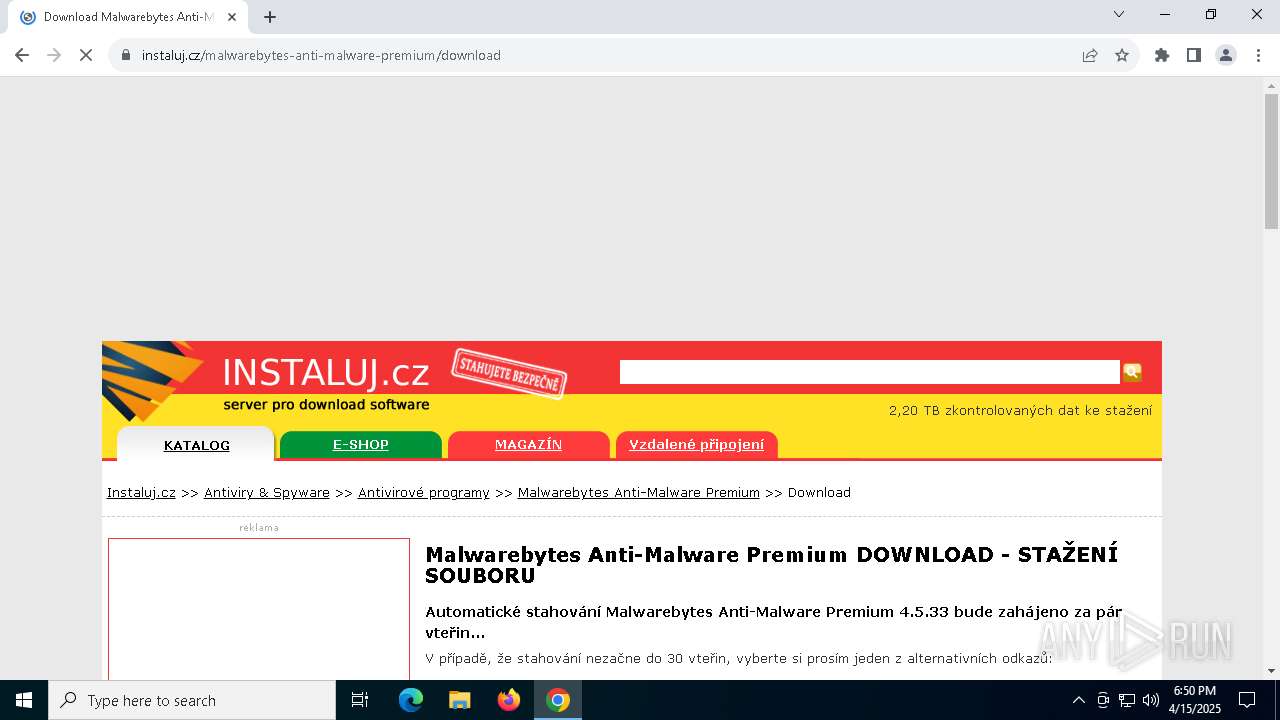Viewport: 1280px width, 720px height.
Task: Open Chrome extensions puzzle icon
Action: click(1162, 55)
